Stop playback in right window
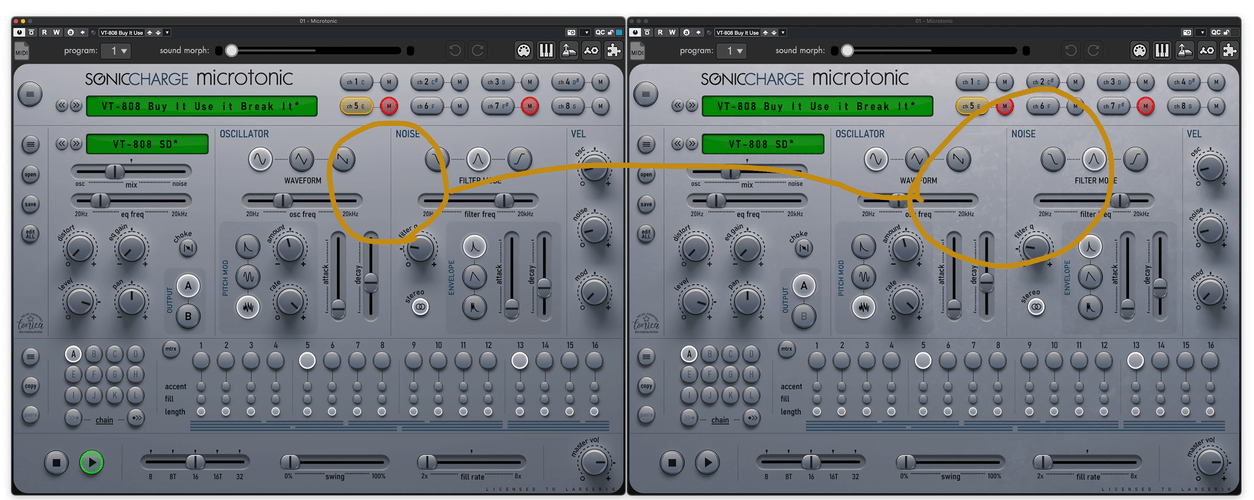The image size is (1254, 500). pyautogui.click(x=671, y=462)
